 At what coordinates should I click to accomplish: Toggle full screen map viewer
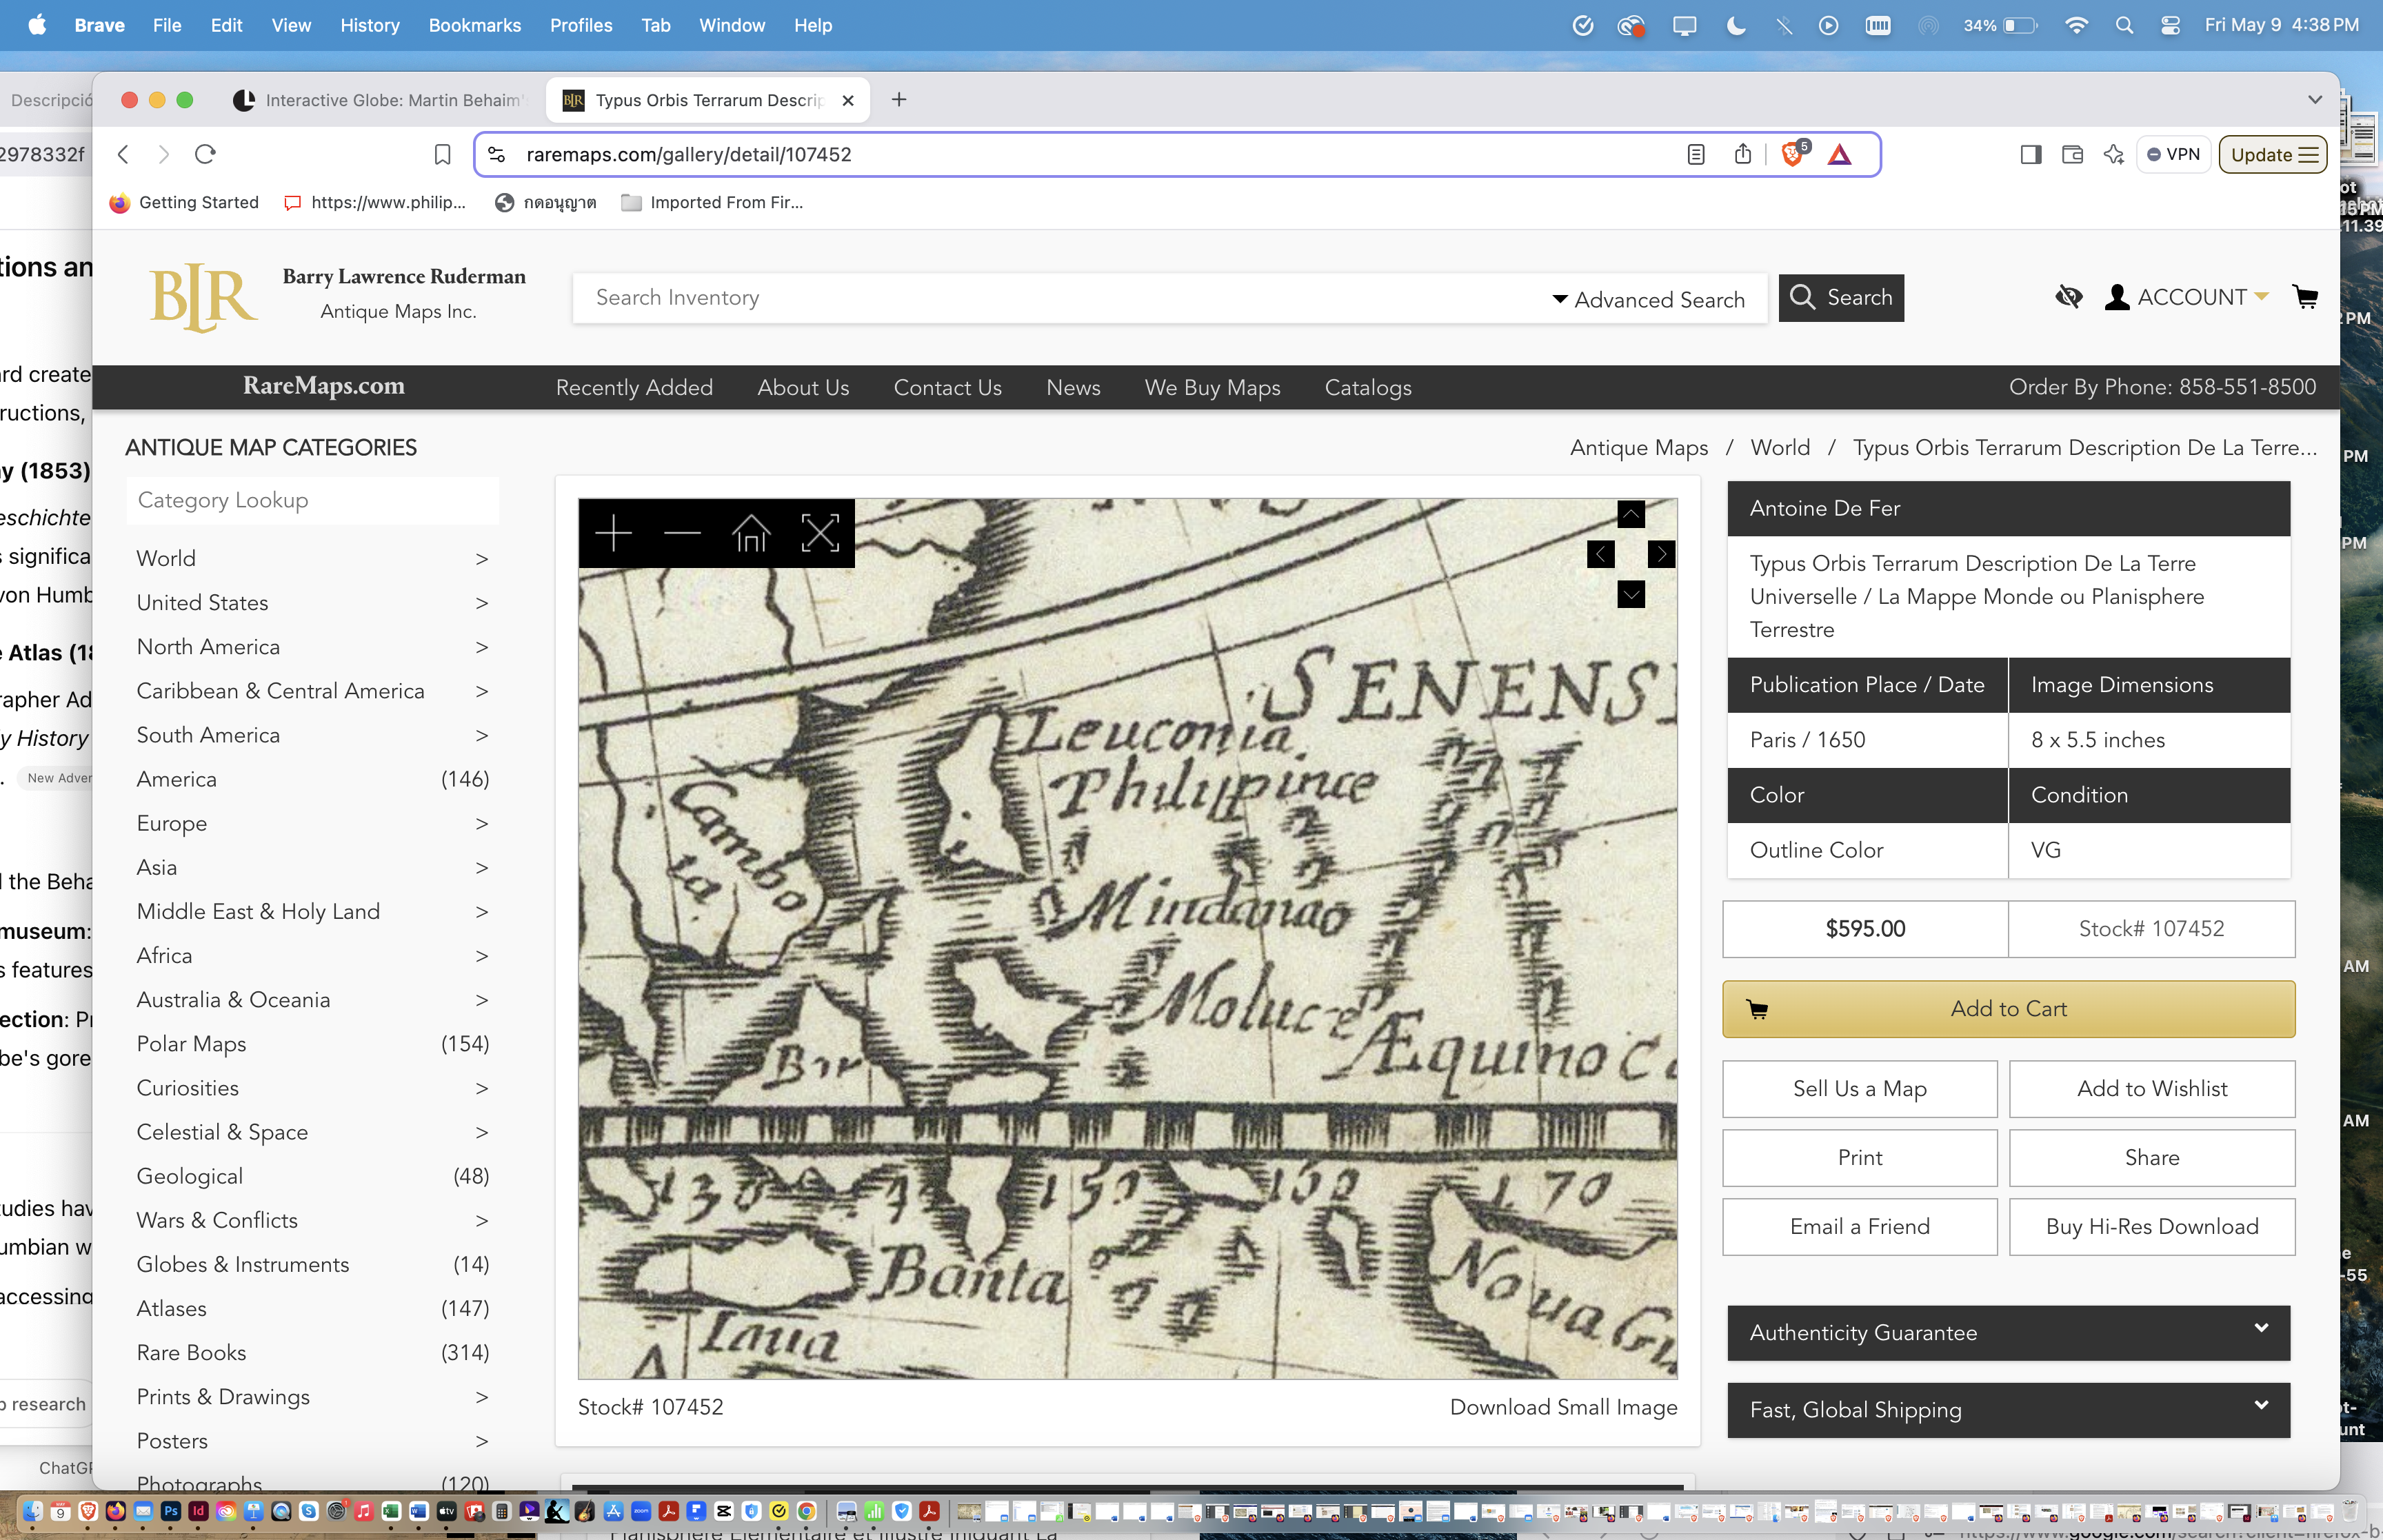[820, 533]
